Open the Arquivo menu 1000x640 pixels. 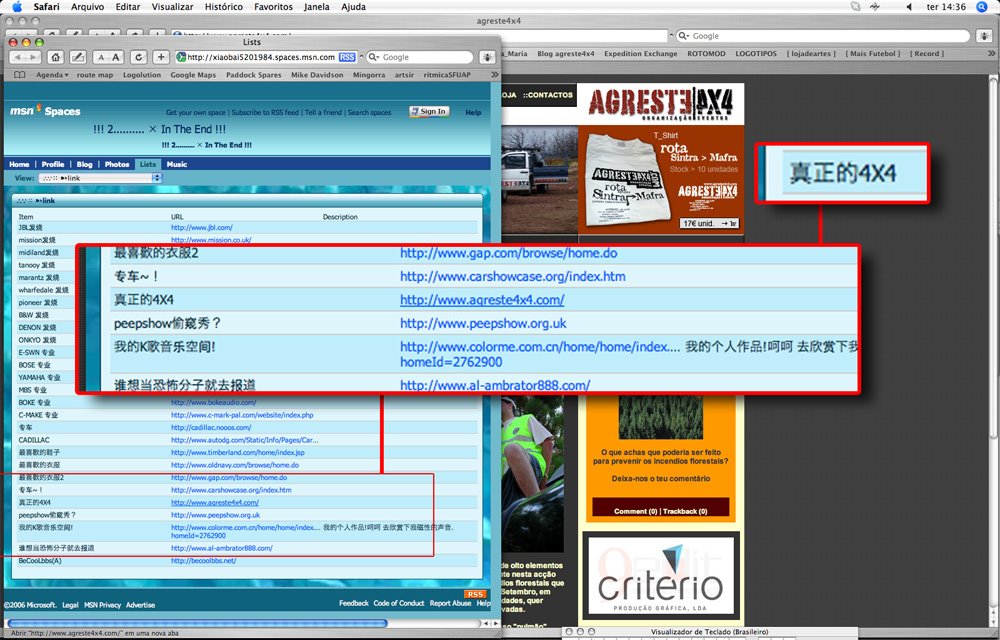87,6
